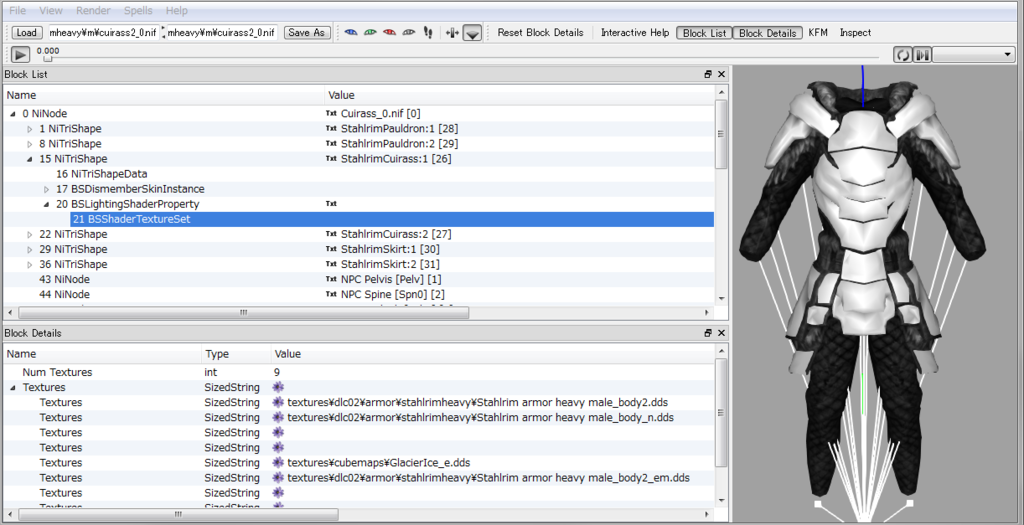The image size is (1024, 525).
Task: Expand the 22 NiTriShape node
Action: (x=29, y=234)
